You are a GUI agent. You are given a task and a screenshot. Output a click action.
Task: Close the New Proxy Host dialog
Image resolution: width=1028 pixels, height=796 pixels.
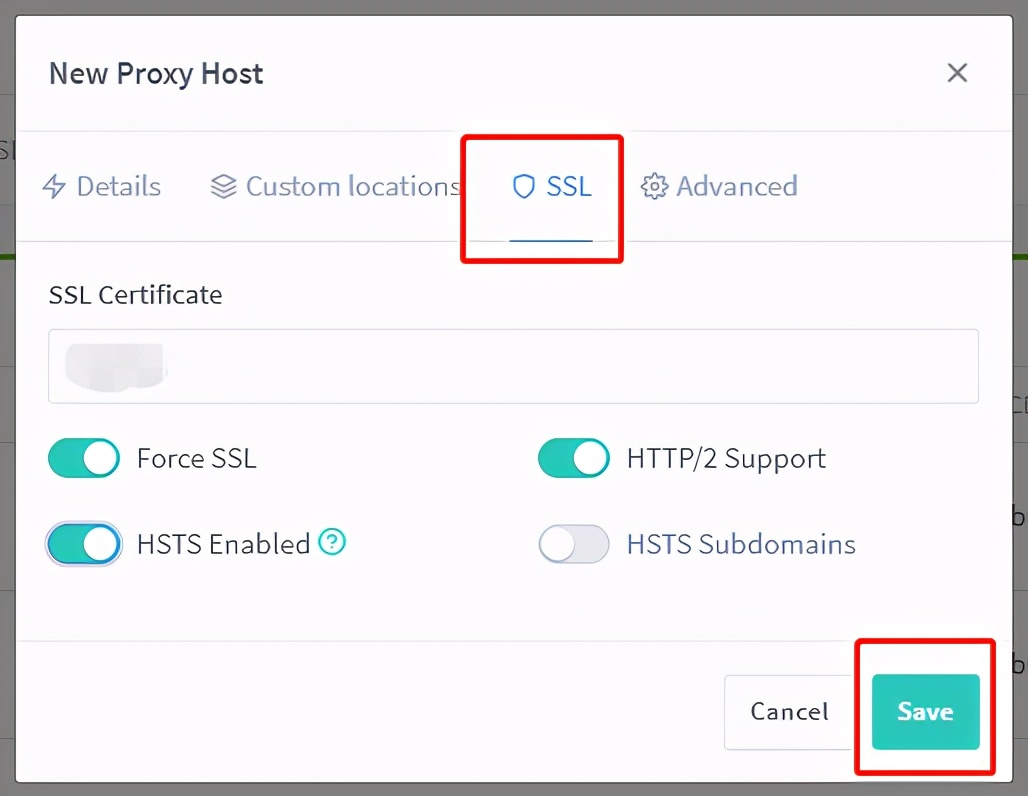[957, 73]
